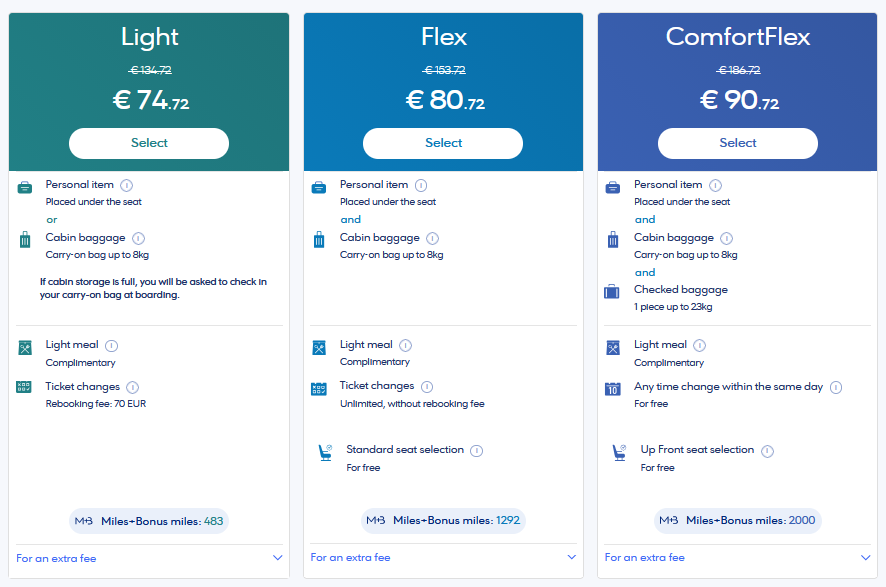Click the Light meal icon in Flex column
Screen dimensions: 886x587
(320, 346)
